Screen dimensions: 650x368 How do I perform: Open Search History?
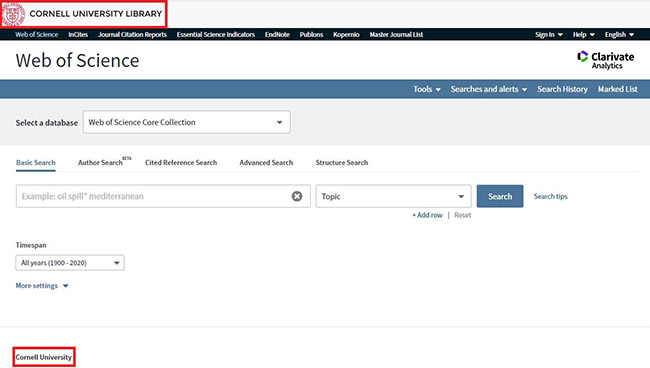coord(562,89)
